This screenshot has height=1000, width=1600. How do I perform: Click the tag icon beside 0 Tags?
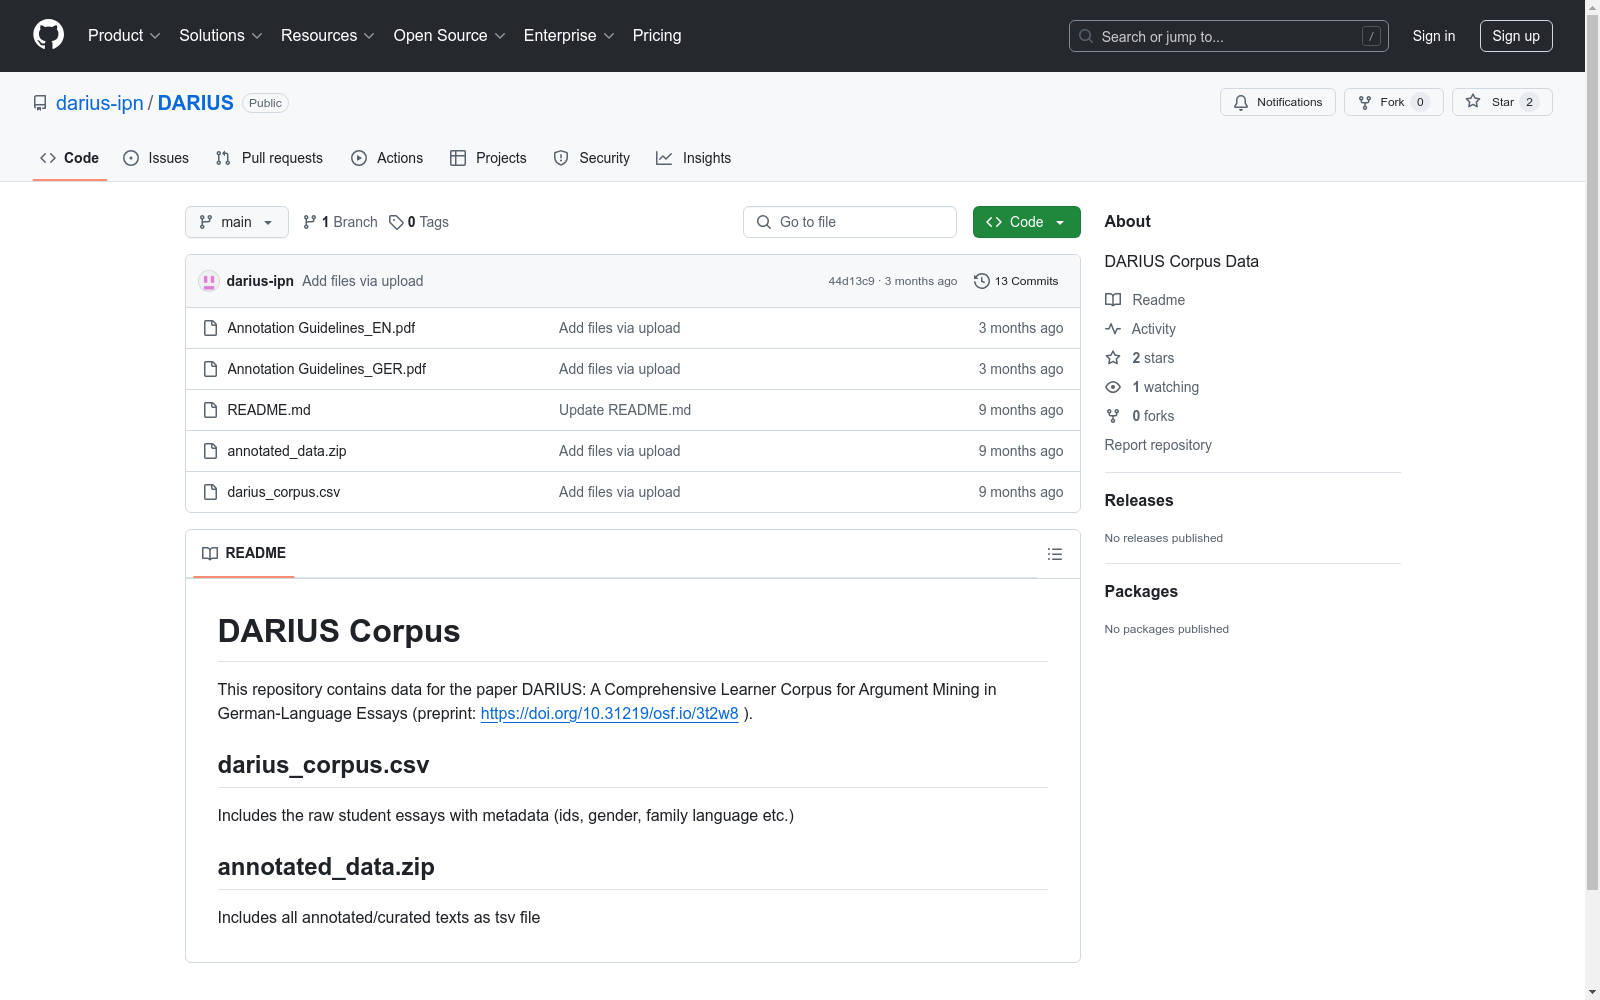pyautogui.click(x=396, y=222)
